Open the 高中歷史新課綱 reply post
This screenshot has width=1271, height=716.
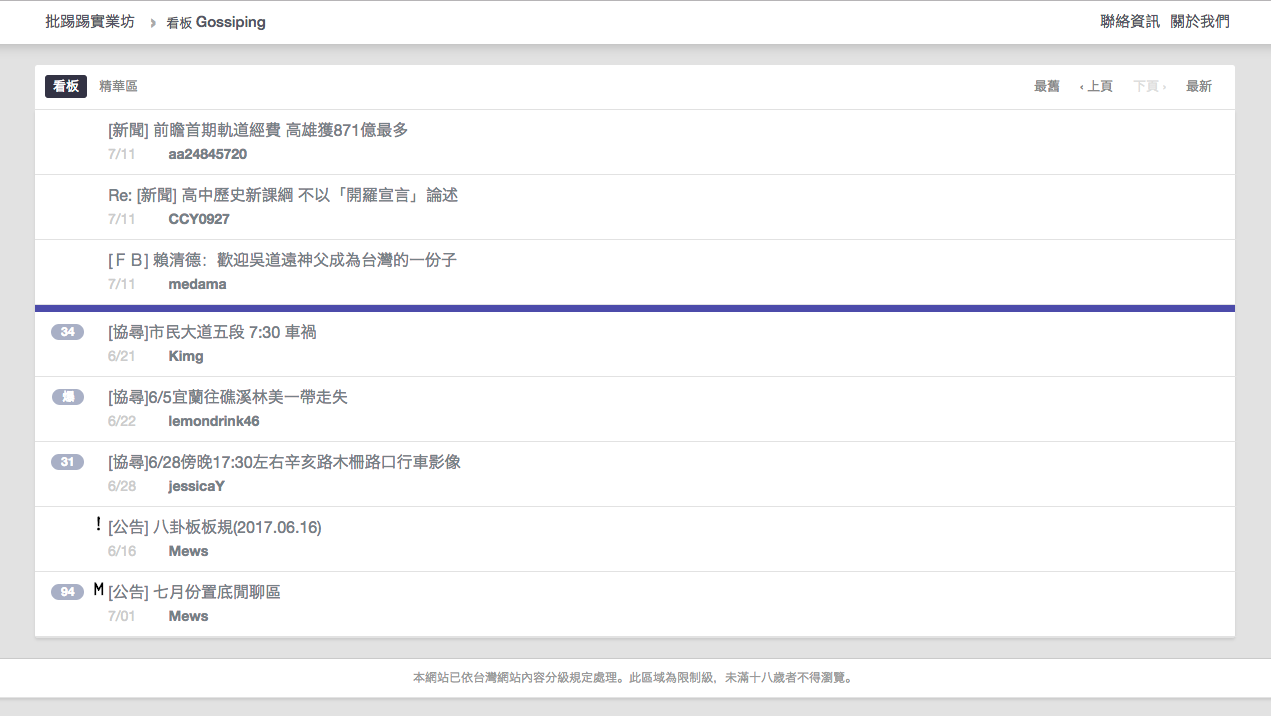(282, 194)
